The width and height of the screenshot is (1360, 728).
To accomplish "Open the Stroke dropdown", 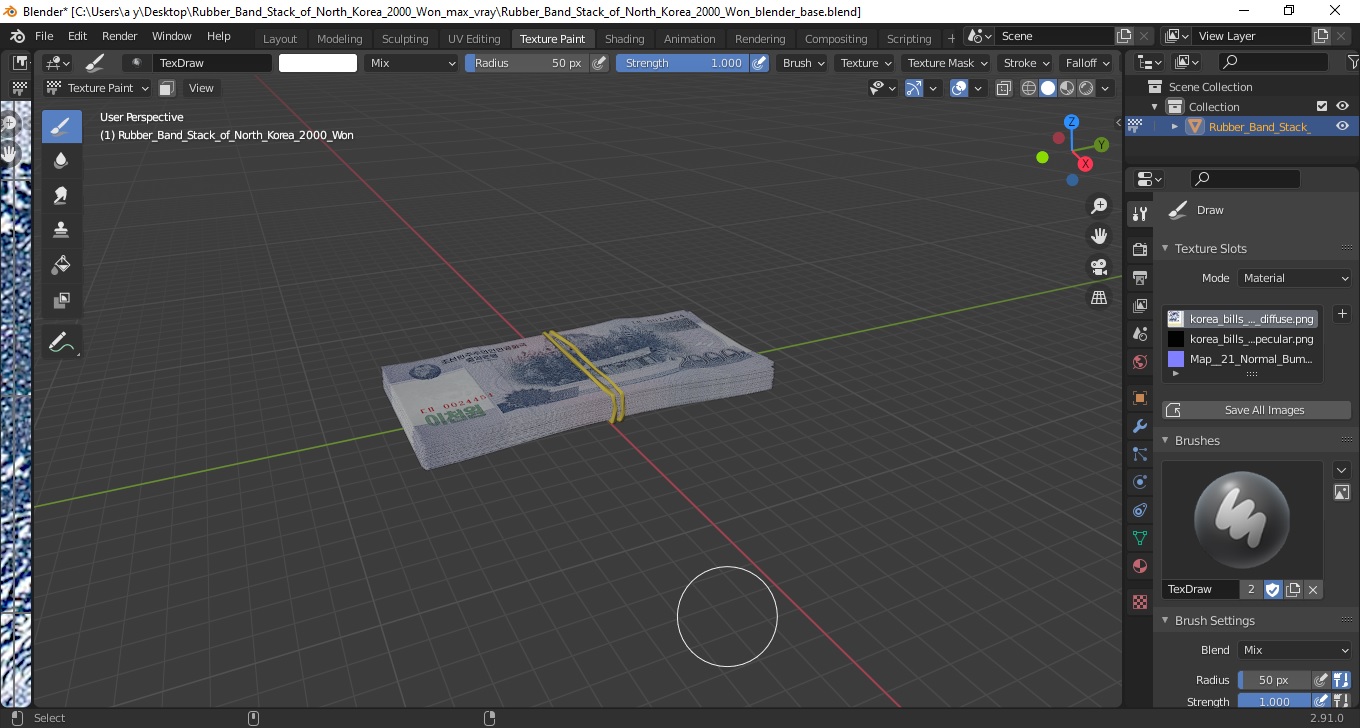I will point(1027,63).
